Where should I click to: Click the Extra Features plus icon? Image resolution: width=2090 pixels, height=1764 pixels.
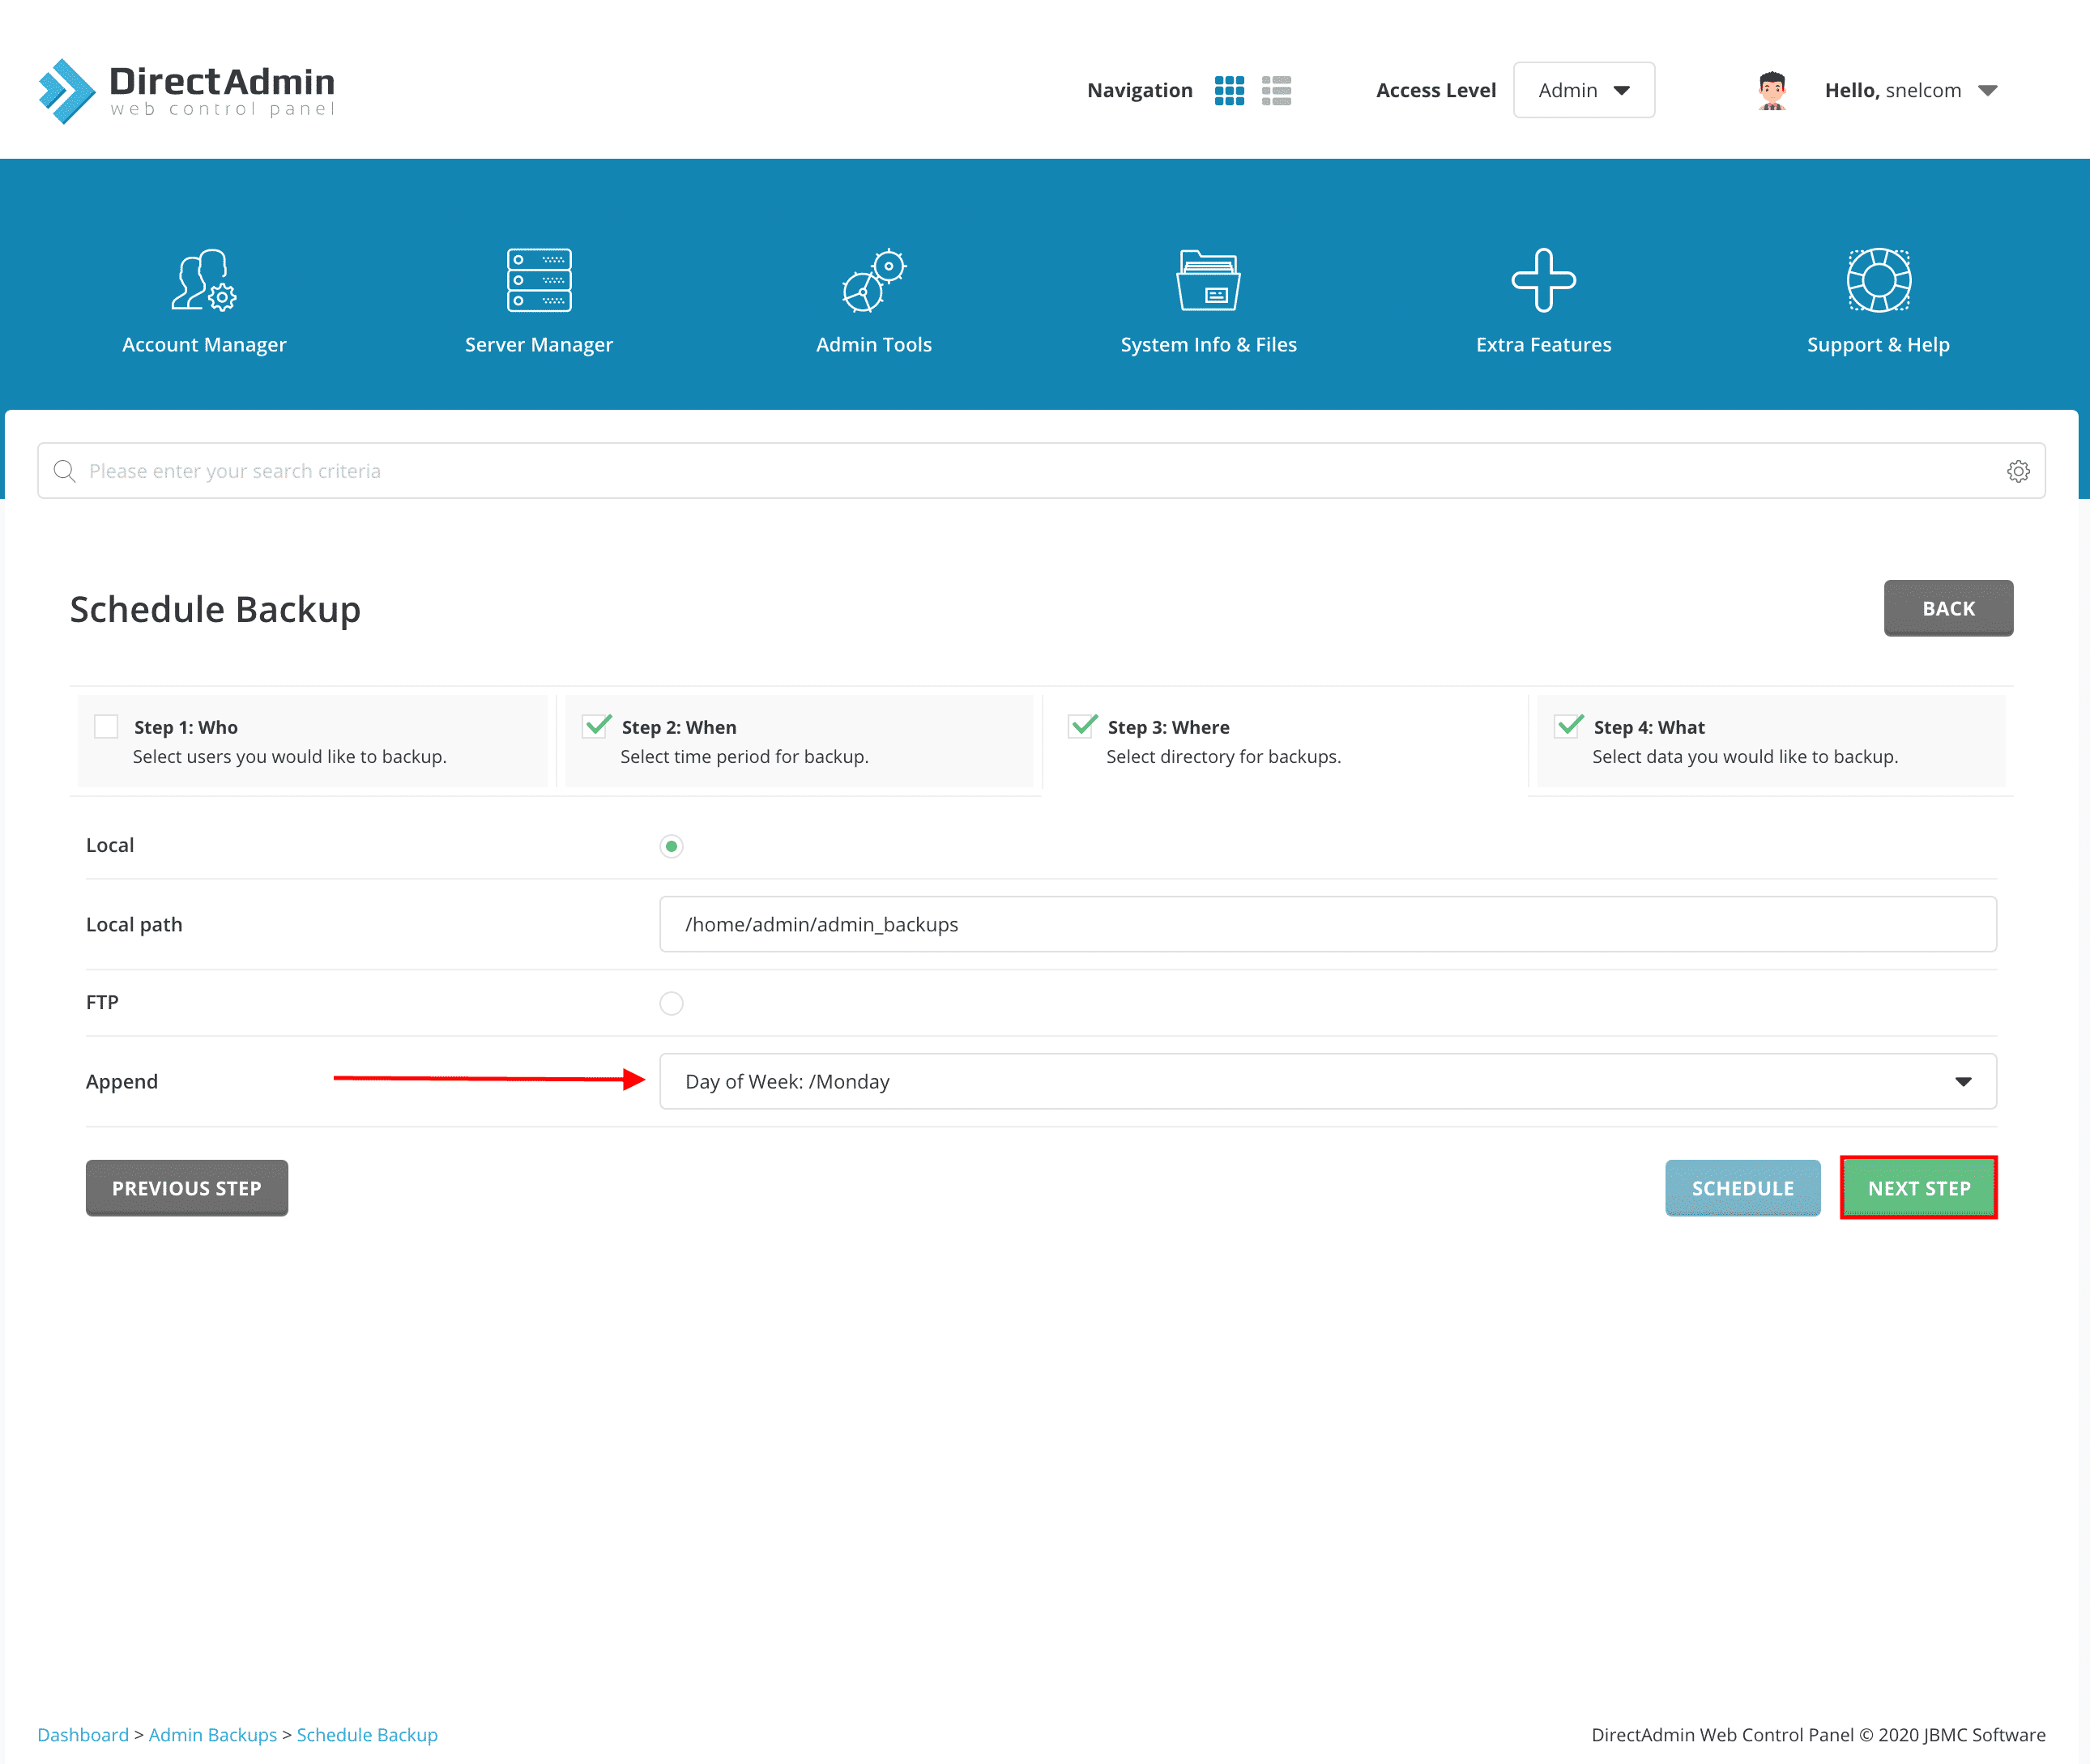(1543, 281)
